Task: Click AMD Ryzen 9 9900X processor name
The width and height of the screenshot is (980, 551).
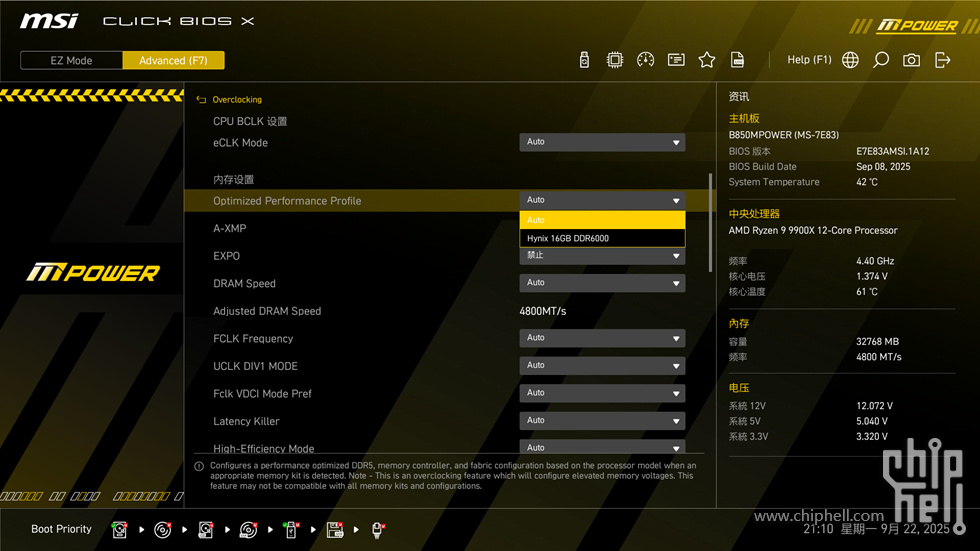Action: pyautogui.click(x=812, y=231)
